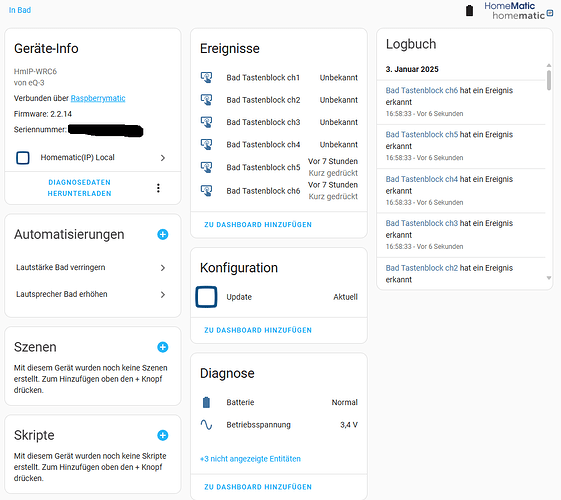Click the Homematic(IP) Local square icon
This screenshot has width=561, height=500.
(23, 158)
